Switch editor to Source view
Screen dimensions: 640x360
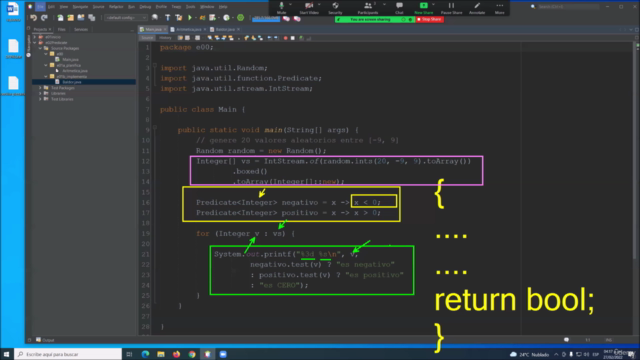coord(147,38)
